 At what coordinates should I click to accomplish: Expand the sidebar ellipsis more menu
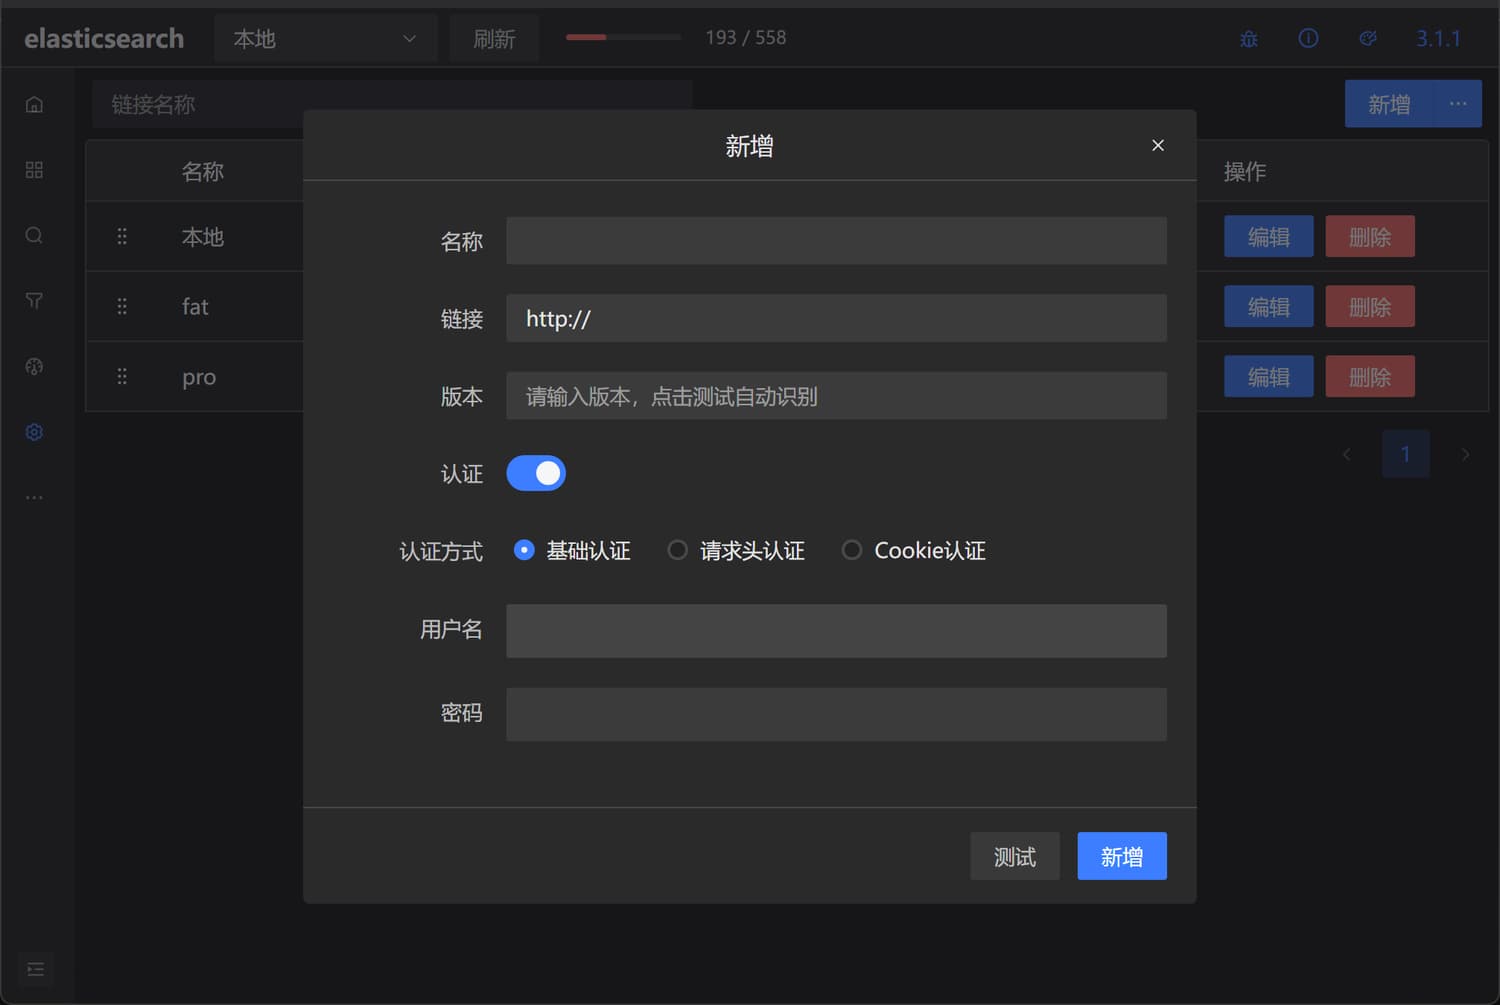click(34, 497)
